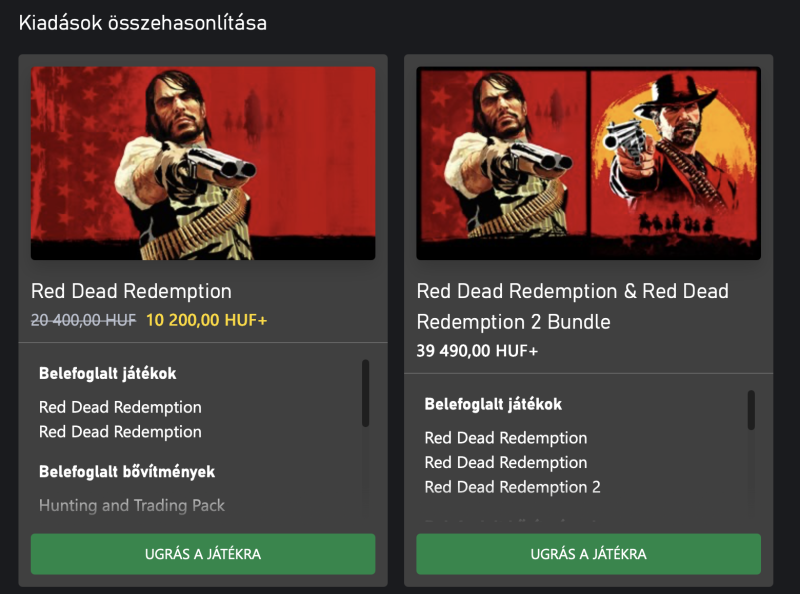Click the left card's "UGRÁS A JÁTÉKRA" button
This screenshot has width=800, height=594.
click(203, 554)
